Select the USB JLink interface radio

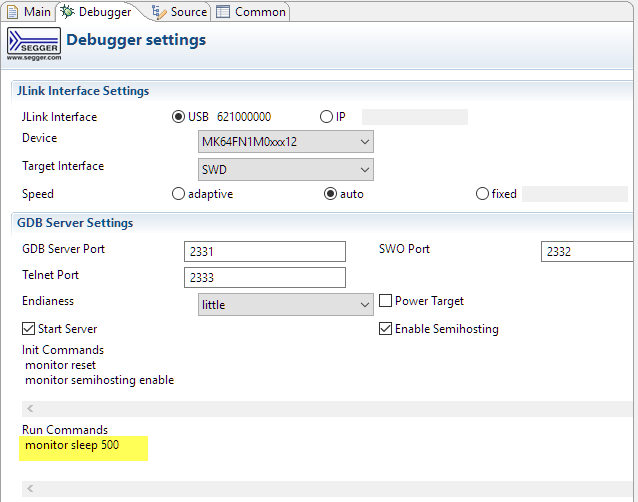180,117
